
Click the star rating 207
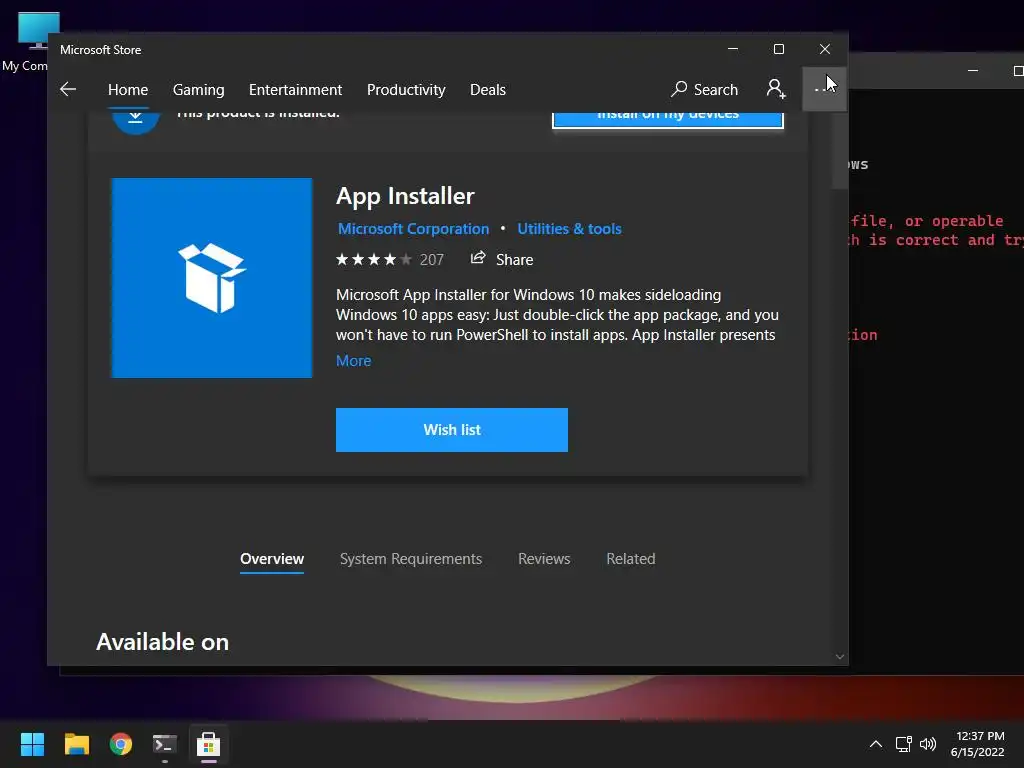390,260
